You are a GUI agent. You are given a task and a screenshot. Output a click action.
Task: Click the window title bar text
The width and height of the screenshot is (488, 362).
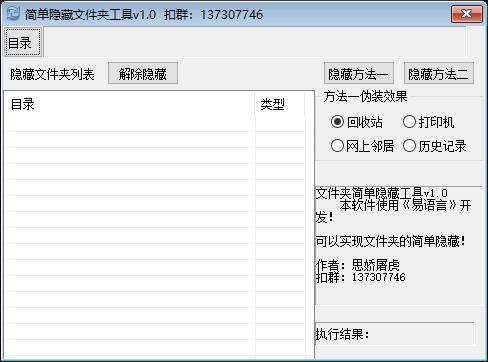[144, 15]
